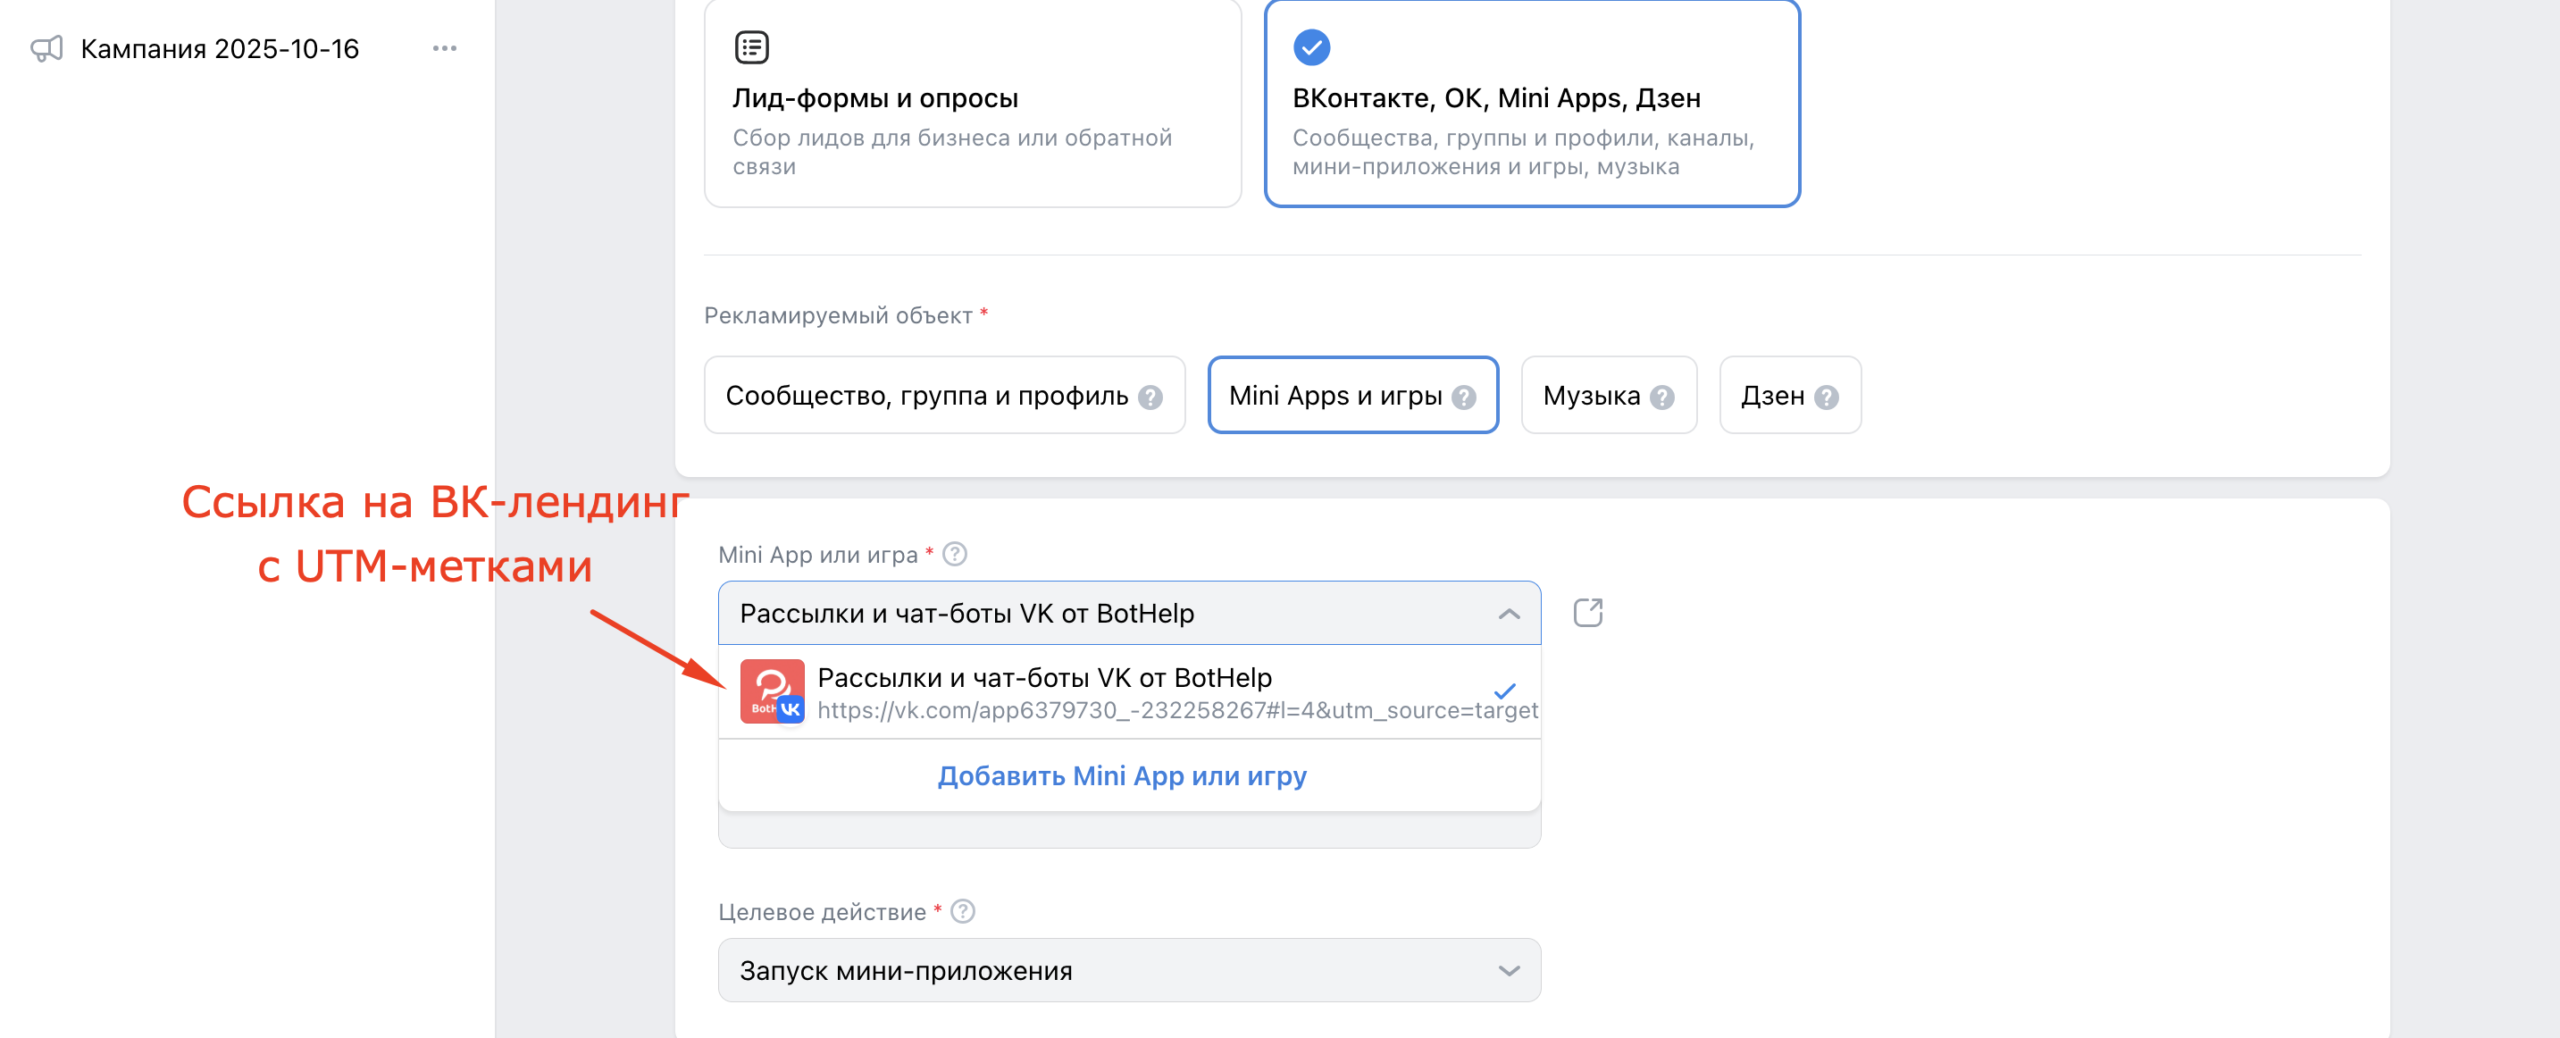Open Кампания 2025-10-16 in sidebar
Viewport: 2560px width, 1038px height.
(x=220, y=49)
